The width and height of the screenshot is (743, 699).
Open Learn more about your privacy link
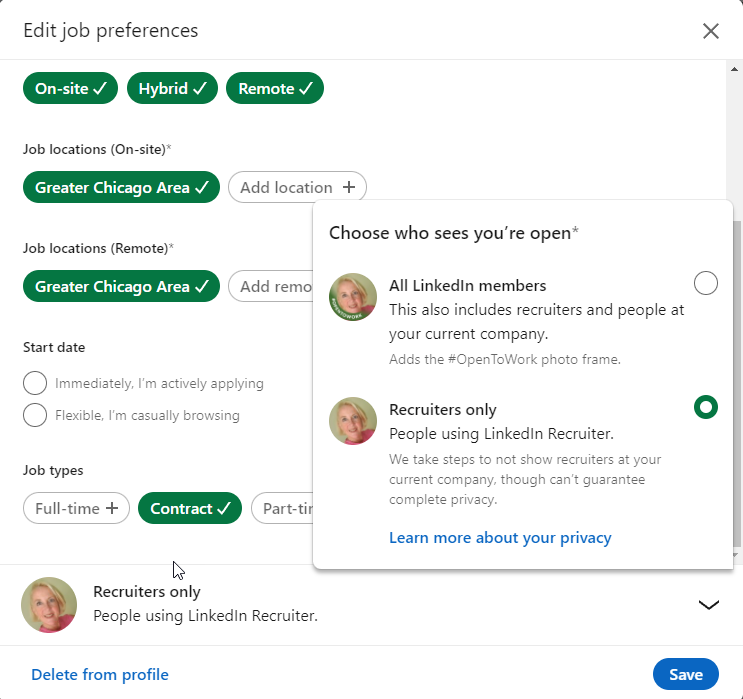pyautogui.click(x=500, y=538)
